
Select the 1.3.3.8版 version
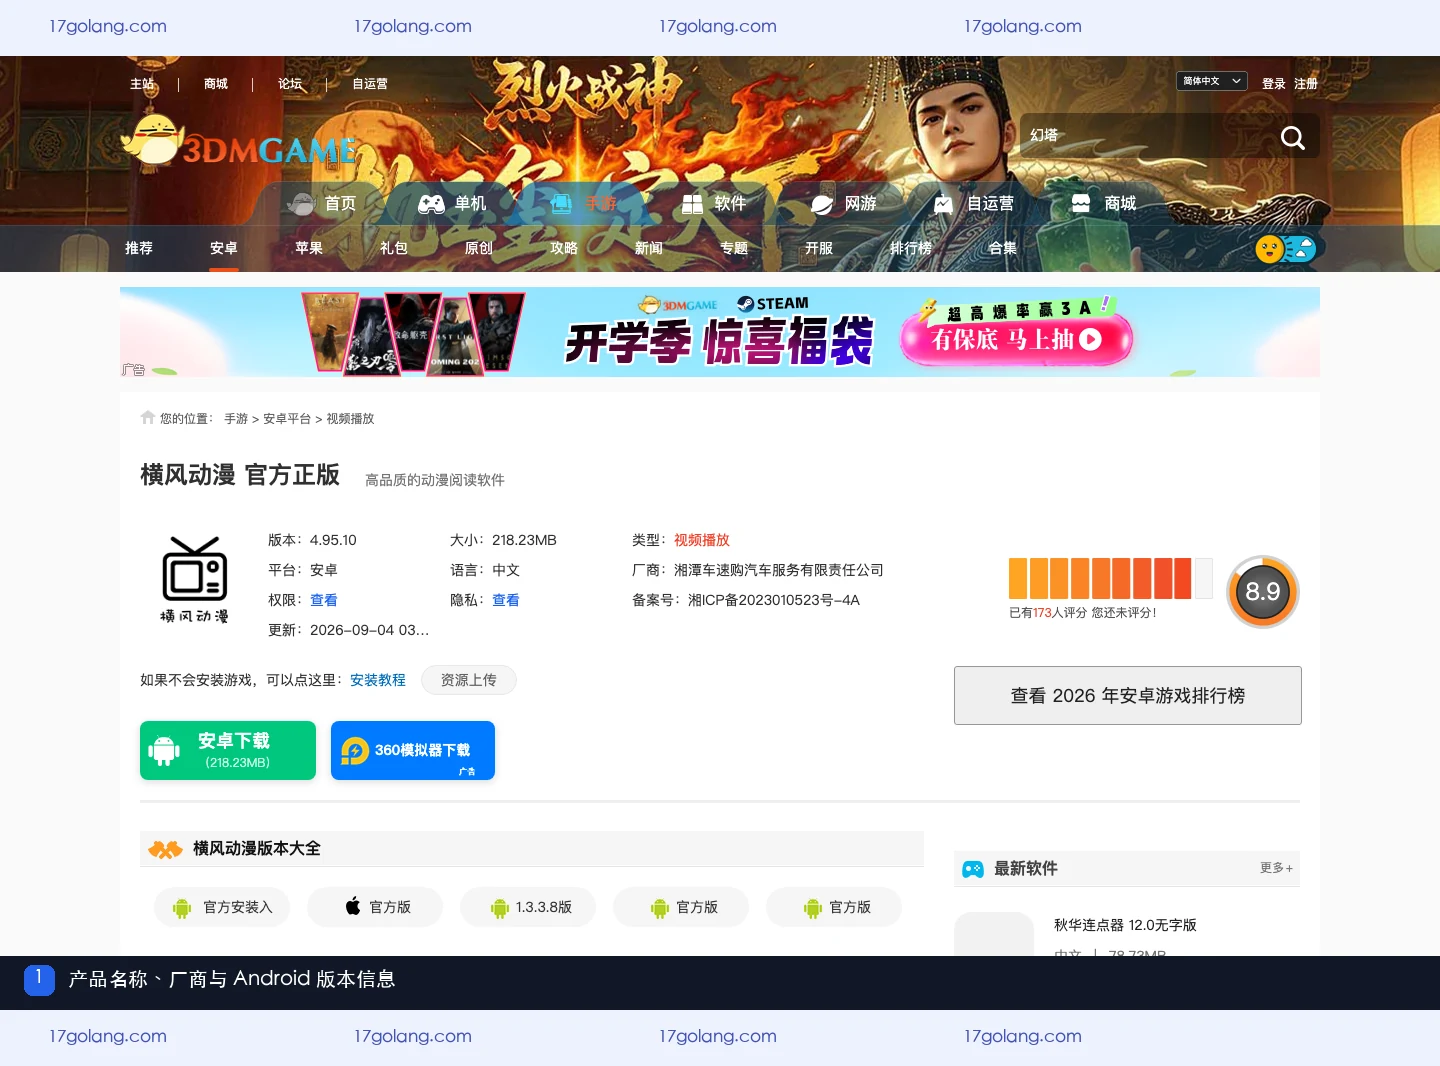[528, 907]
